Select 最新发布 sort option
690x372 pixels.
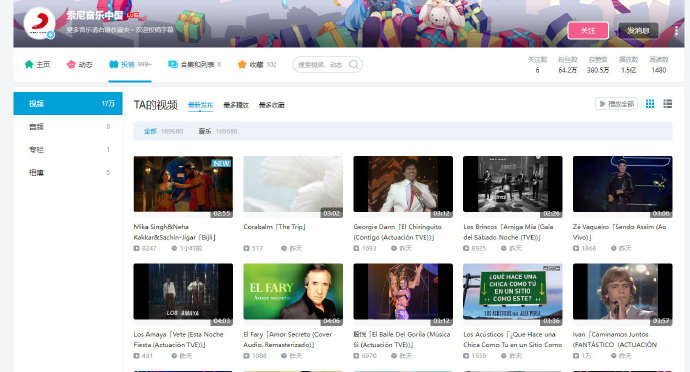(200, 105)
